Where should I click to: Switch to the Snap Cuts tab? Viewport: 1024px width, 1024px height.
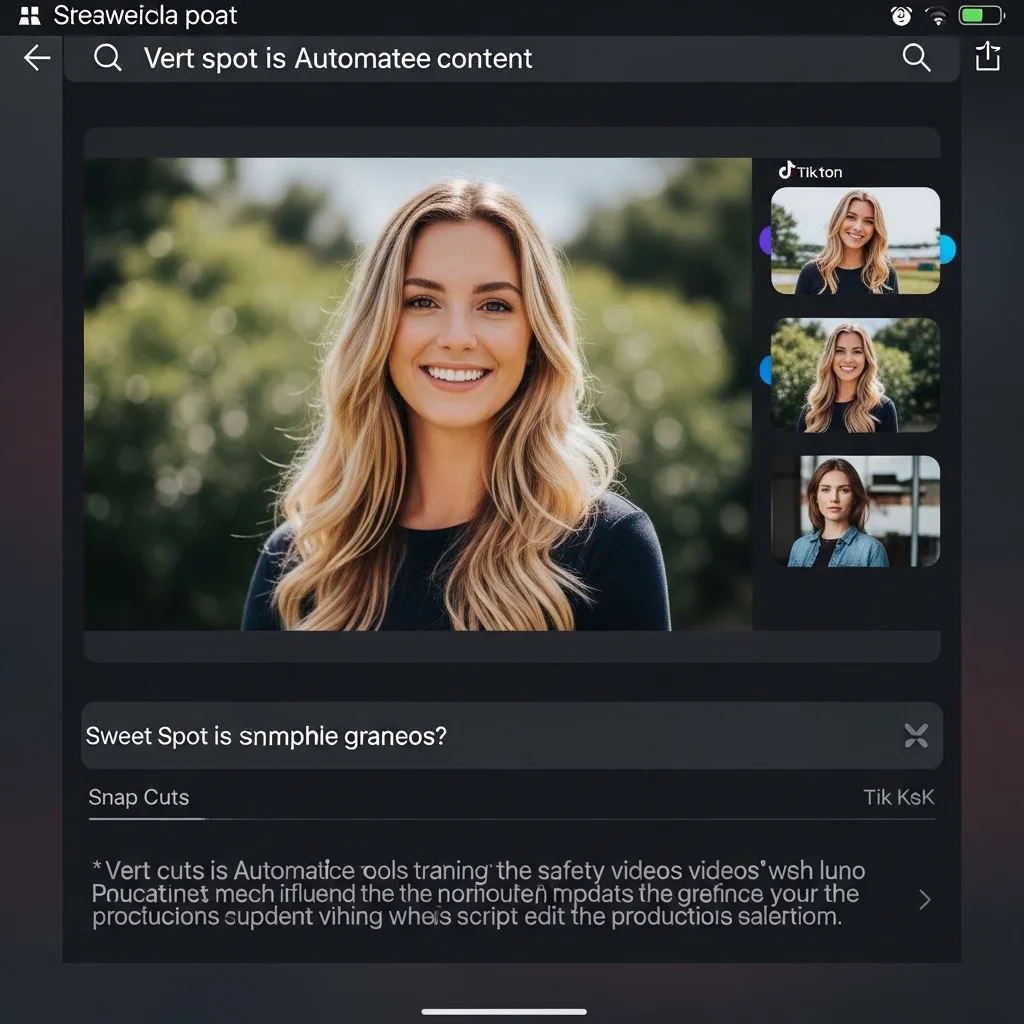[x=138, y=797]
